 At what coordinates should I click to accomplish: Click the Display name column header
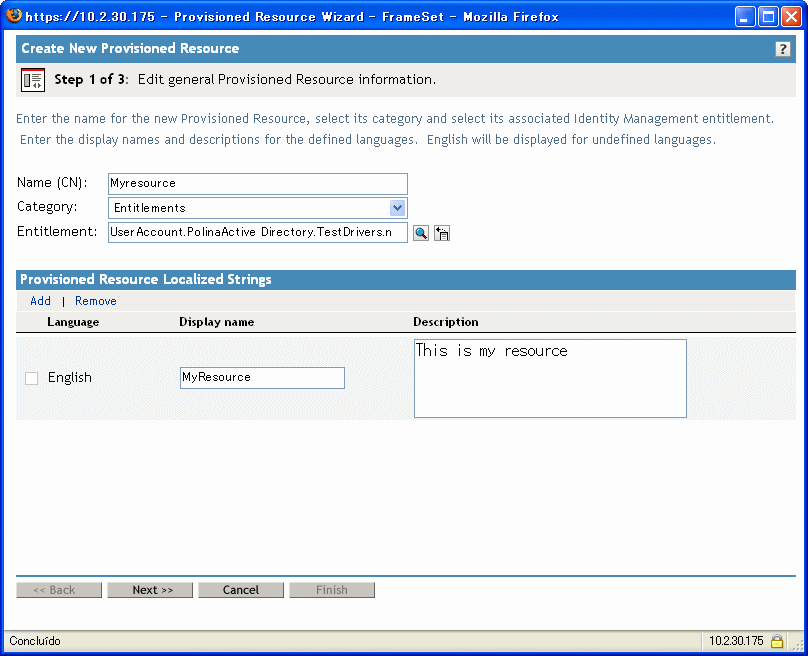pyautogui.click(x=216, y=322)
